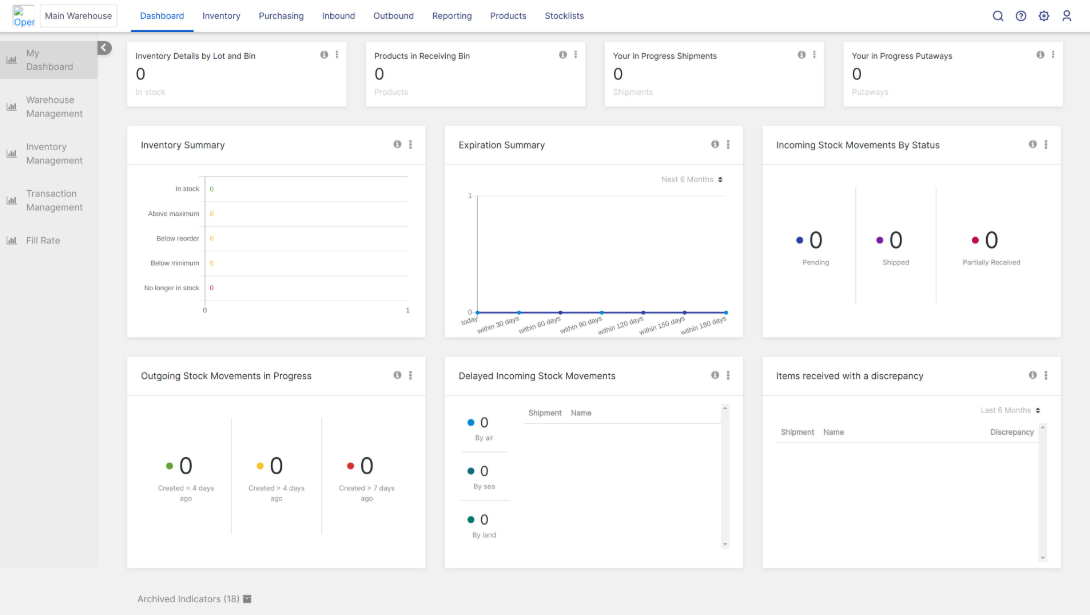Open the Main Warehouse location selector
This screenshot has height=615, width=1090.
(x=79, y=16)
